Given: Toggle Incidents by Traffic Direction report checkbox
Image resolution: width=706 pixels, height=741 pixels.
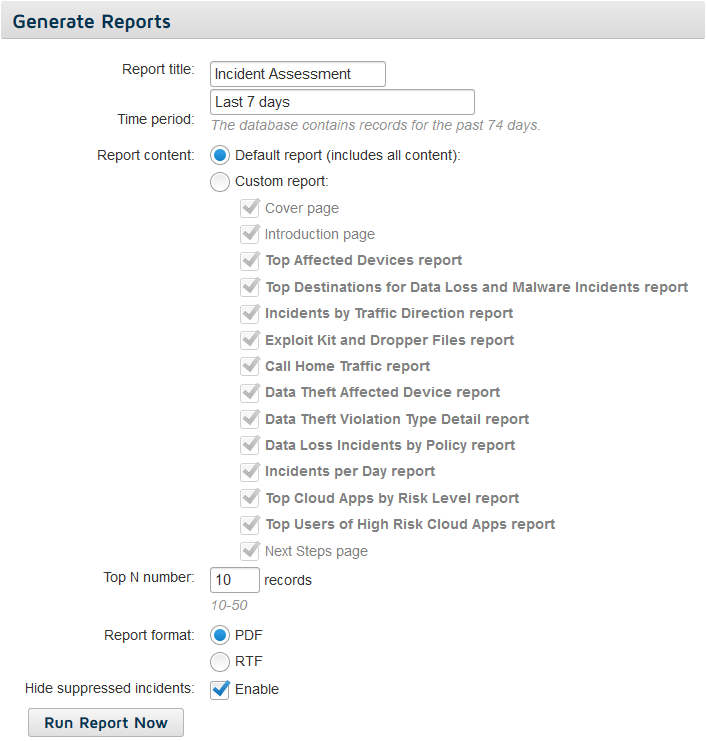Looking at the screenshot, I should pyautogui.click(x=250, y=313).
